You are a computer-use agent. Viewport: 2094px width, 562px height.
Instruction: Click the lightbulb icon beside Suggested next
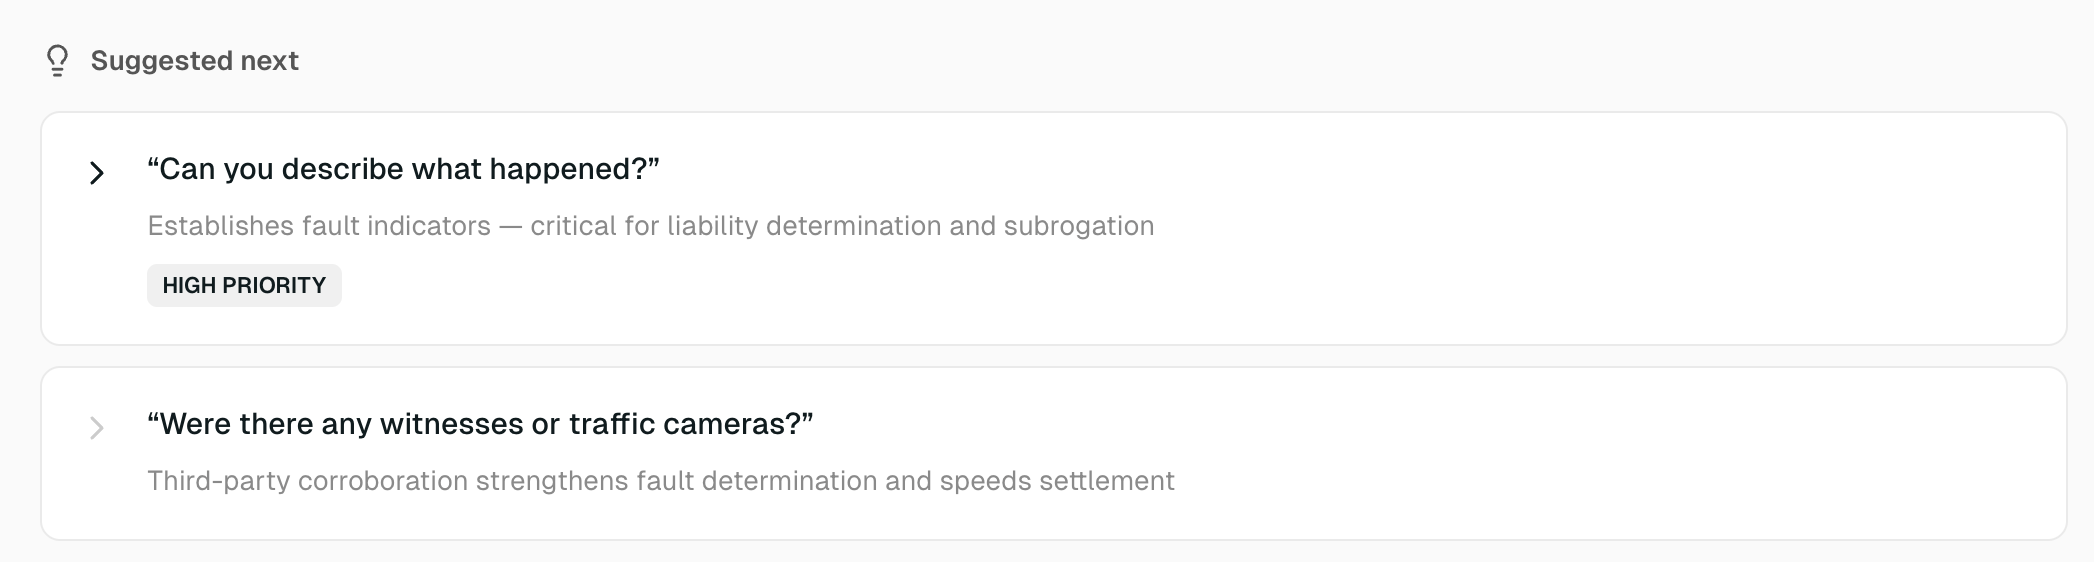tap(57, 61)
